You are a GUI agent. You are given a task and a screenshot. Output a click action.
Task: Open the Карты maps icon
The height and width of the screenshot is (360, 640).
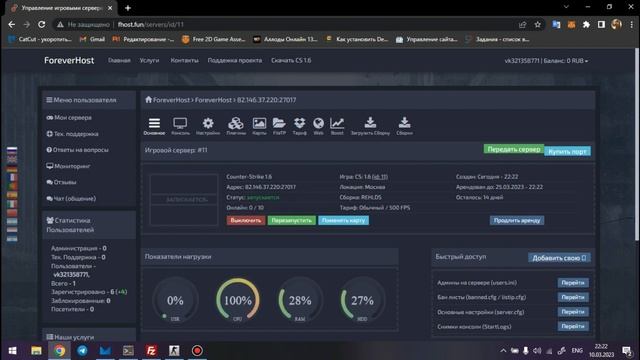click(259, 126)
